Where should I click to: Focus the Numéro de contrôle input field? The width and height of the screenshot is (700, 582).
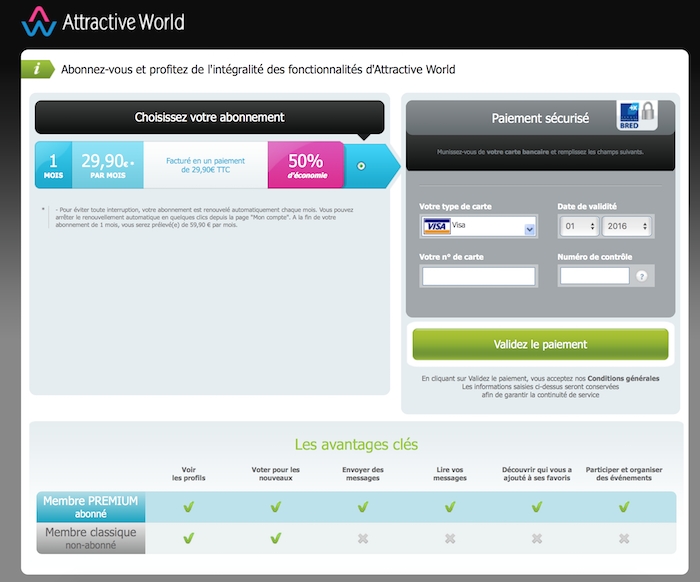[595, 276]
